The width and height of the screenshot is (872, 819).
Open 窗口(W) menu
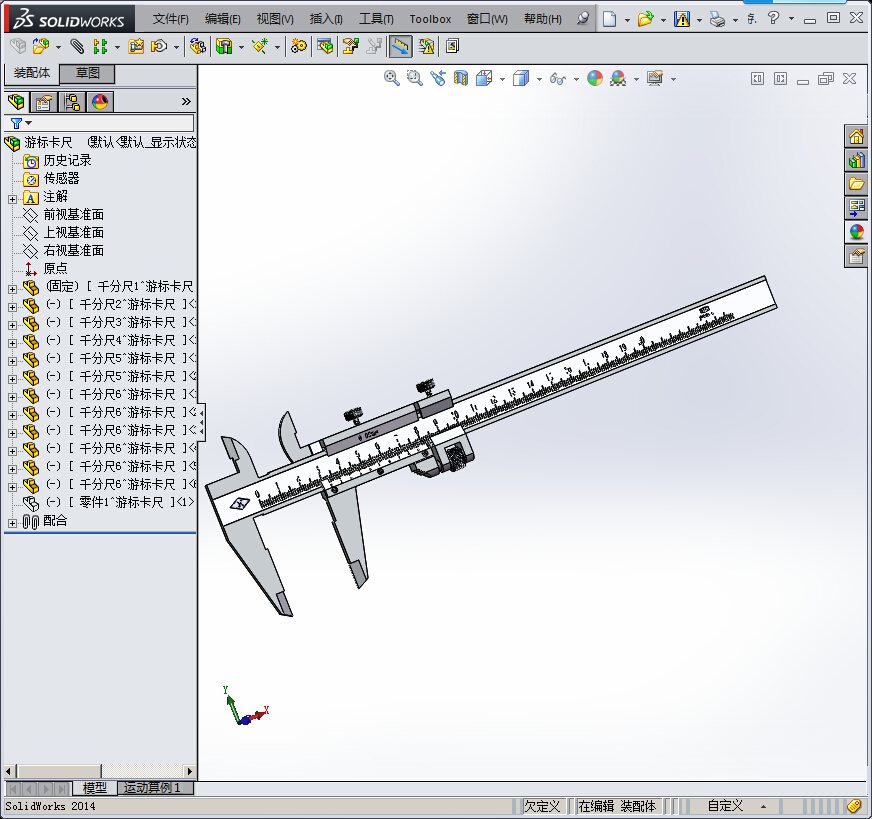[487, 19]
